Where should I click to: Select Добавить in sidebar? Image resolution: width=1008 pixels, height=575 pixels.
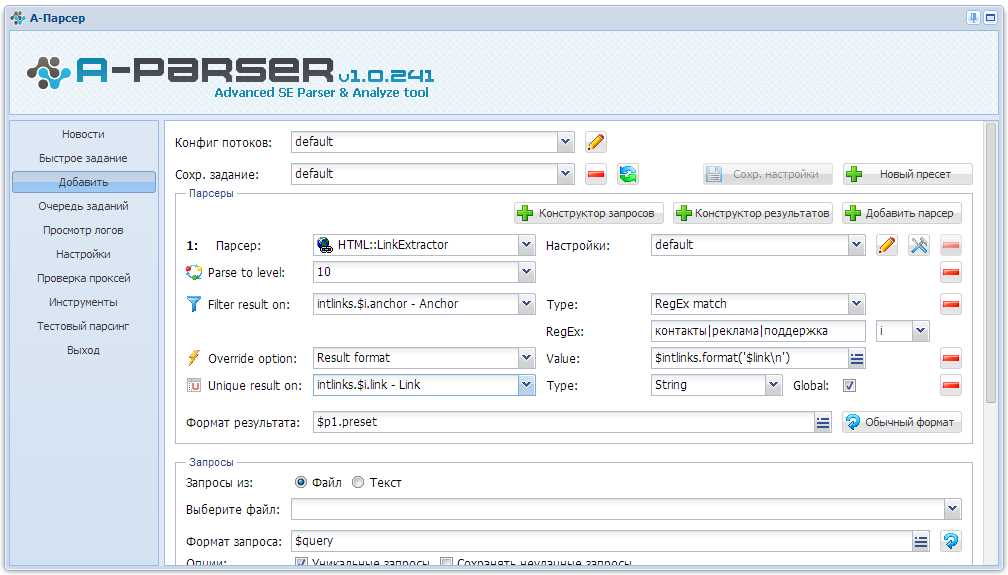tap(84, 182)
